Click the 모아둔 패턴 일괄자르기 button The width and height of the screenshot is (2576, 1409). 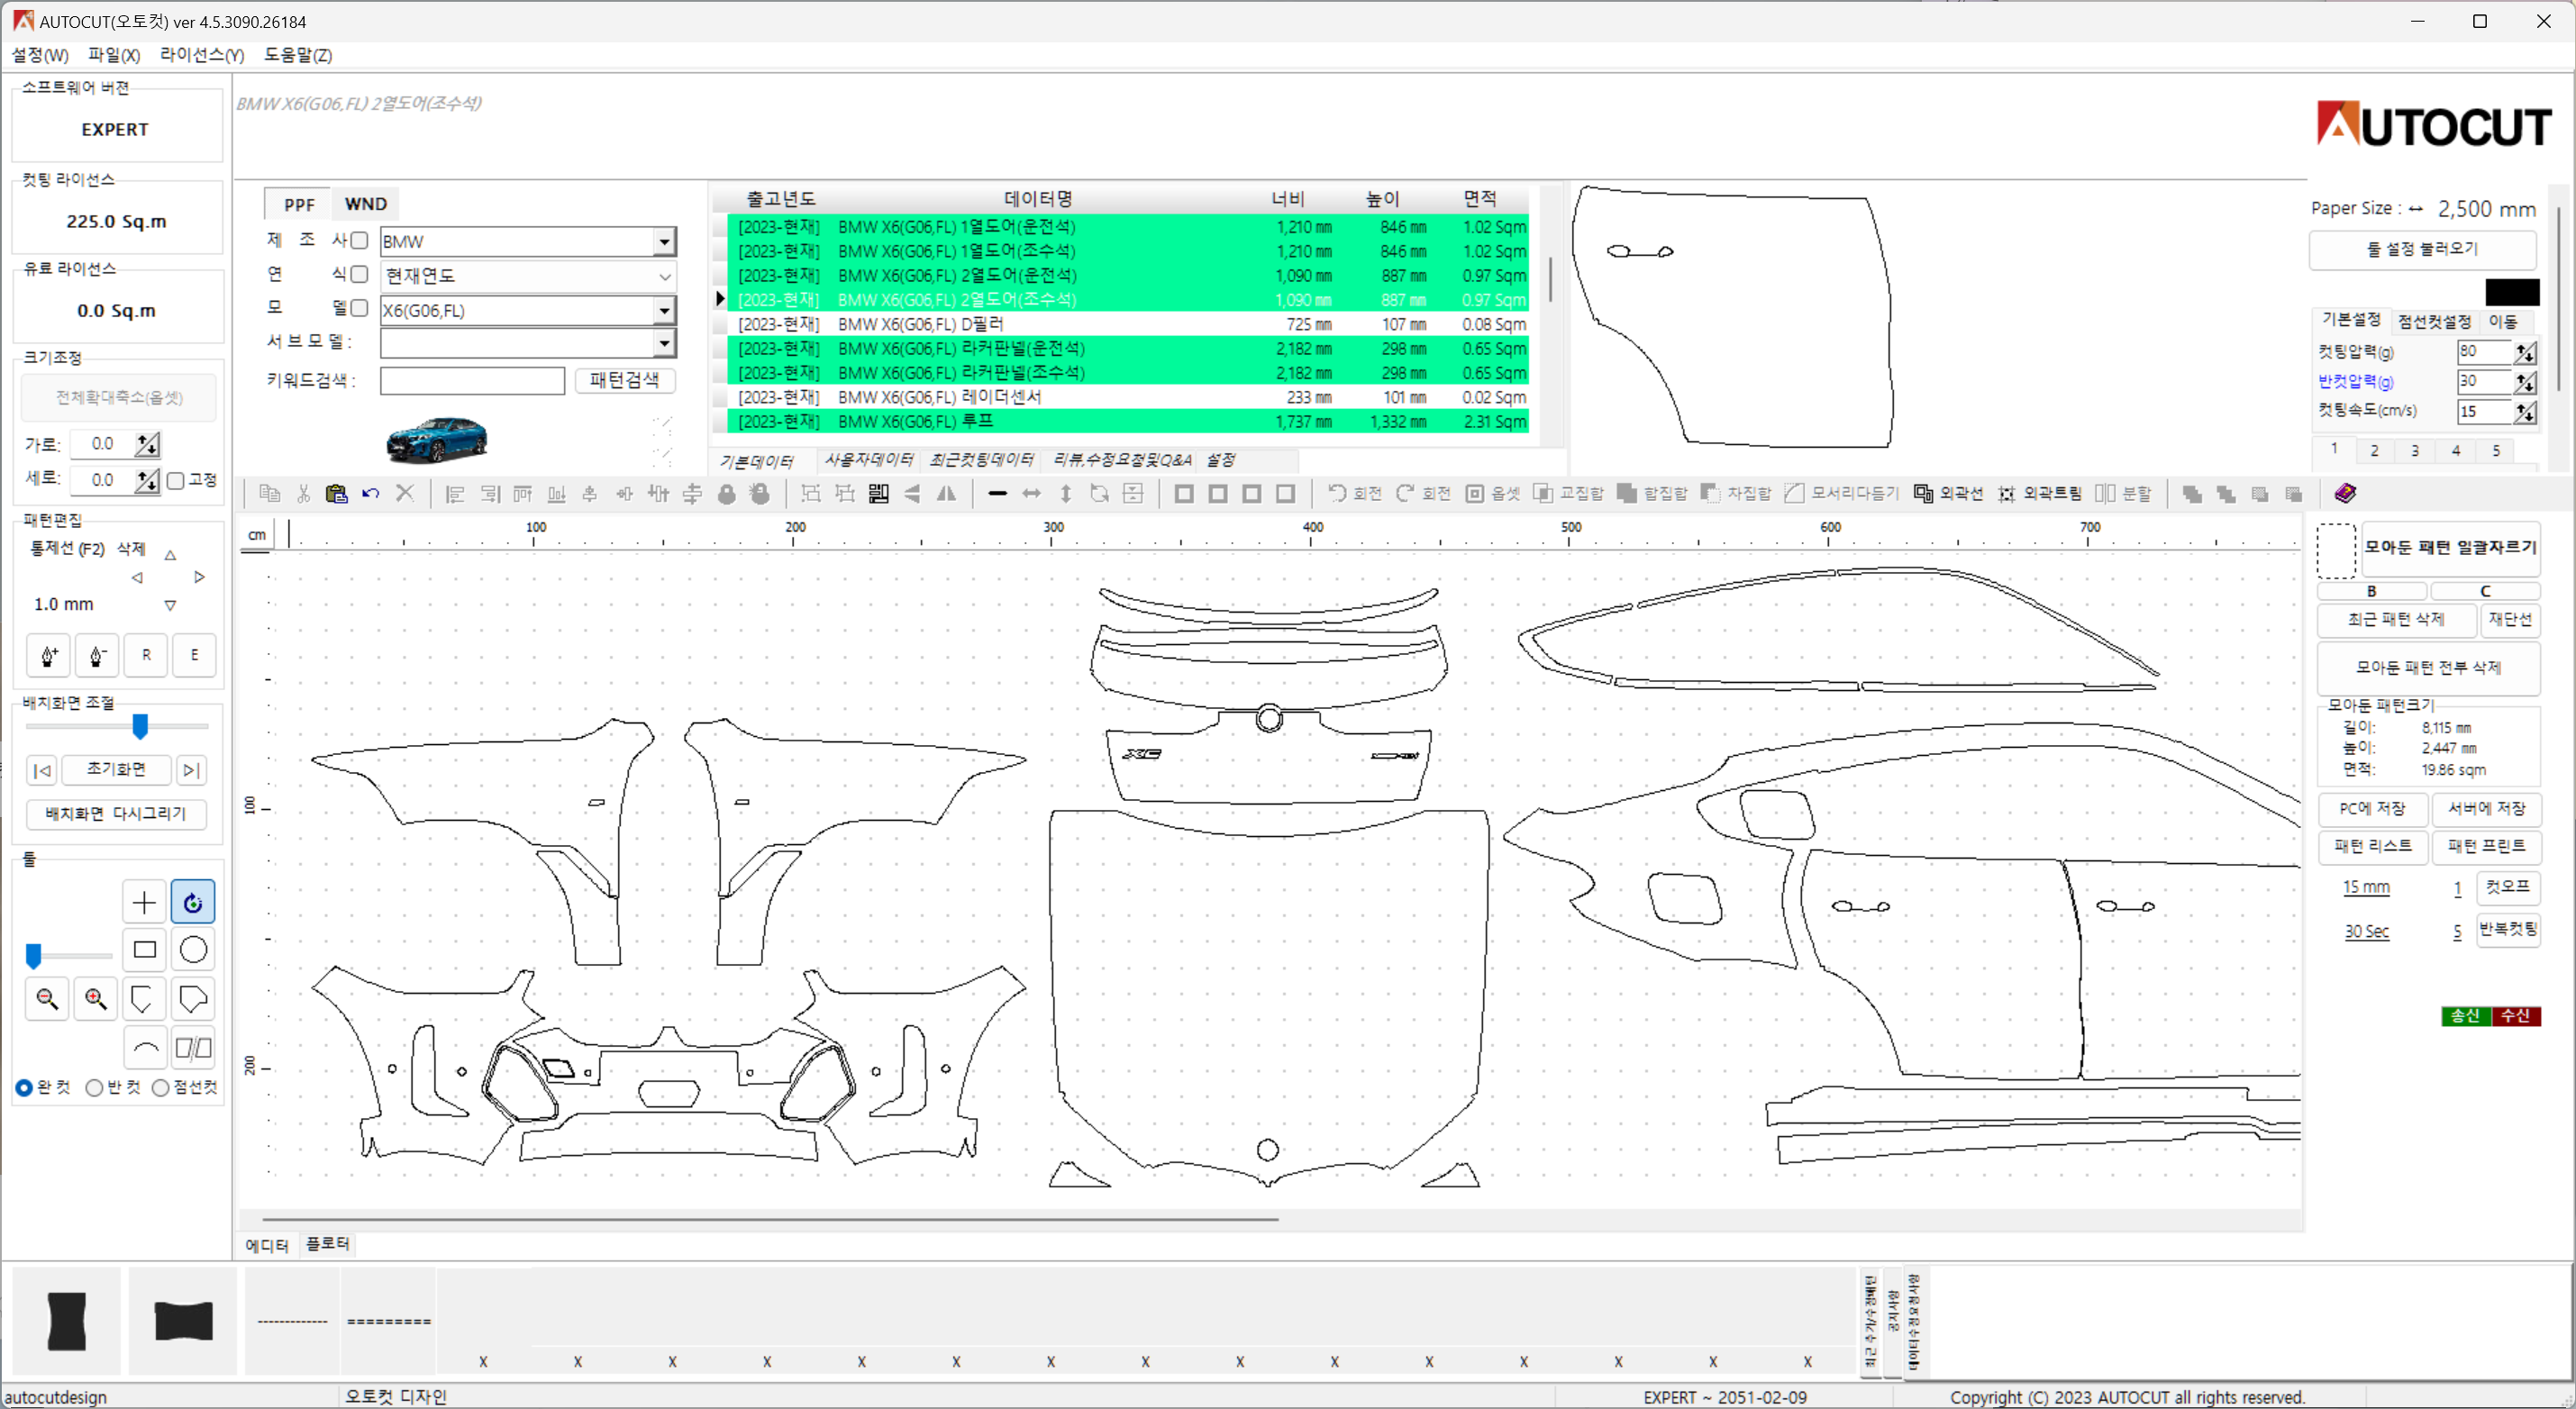point(2450,547)
